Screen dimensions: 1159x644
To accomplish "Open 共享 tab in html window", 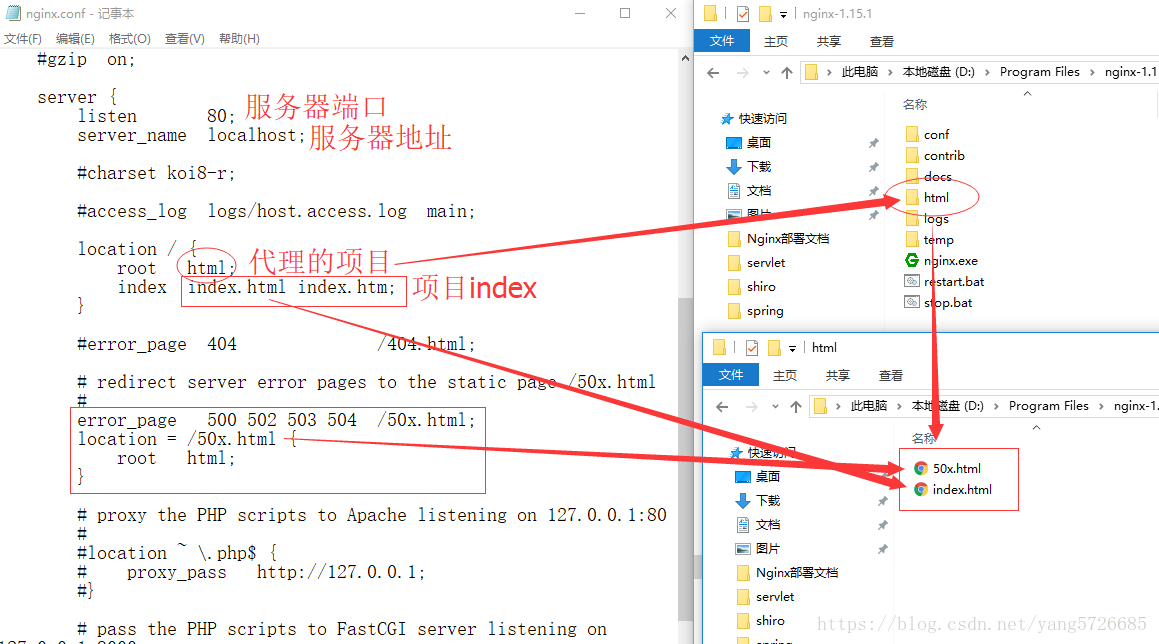I will pos(837,376).
